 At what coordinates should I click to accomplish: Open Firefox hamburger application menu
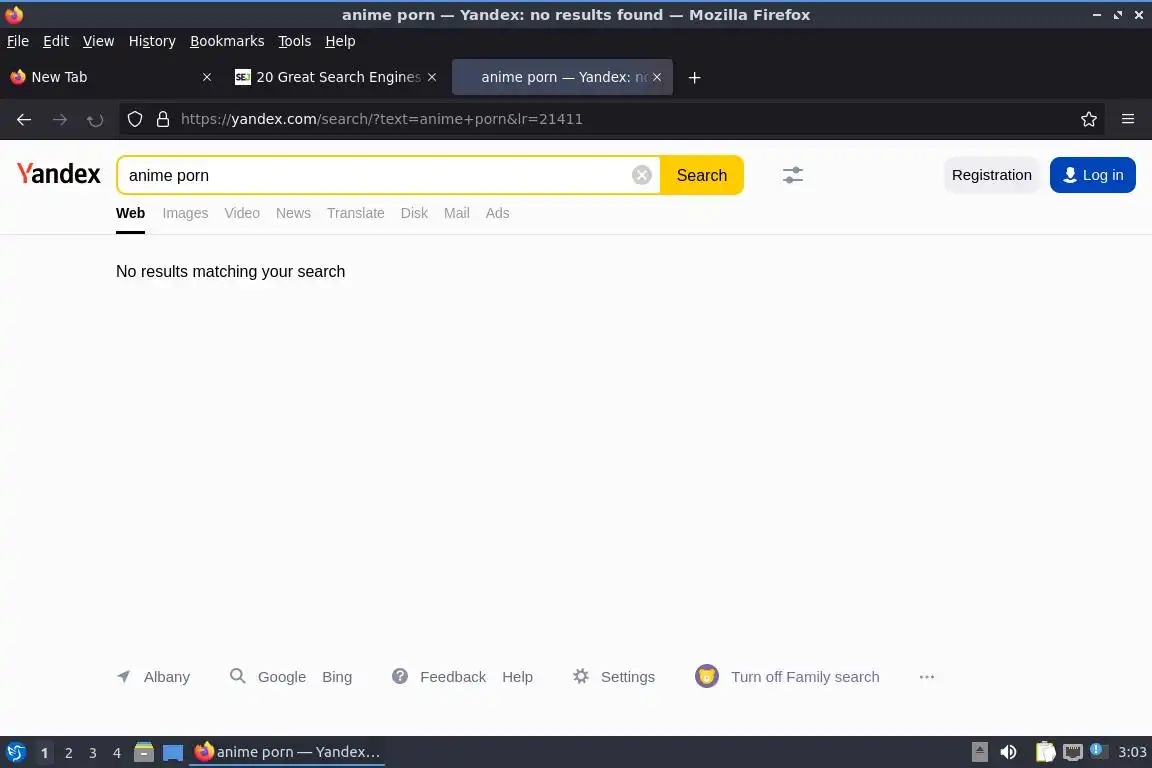tap(1128, 119)
